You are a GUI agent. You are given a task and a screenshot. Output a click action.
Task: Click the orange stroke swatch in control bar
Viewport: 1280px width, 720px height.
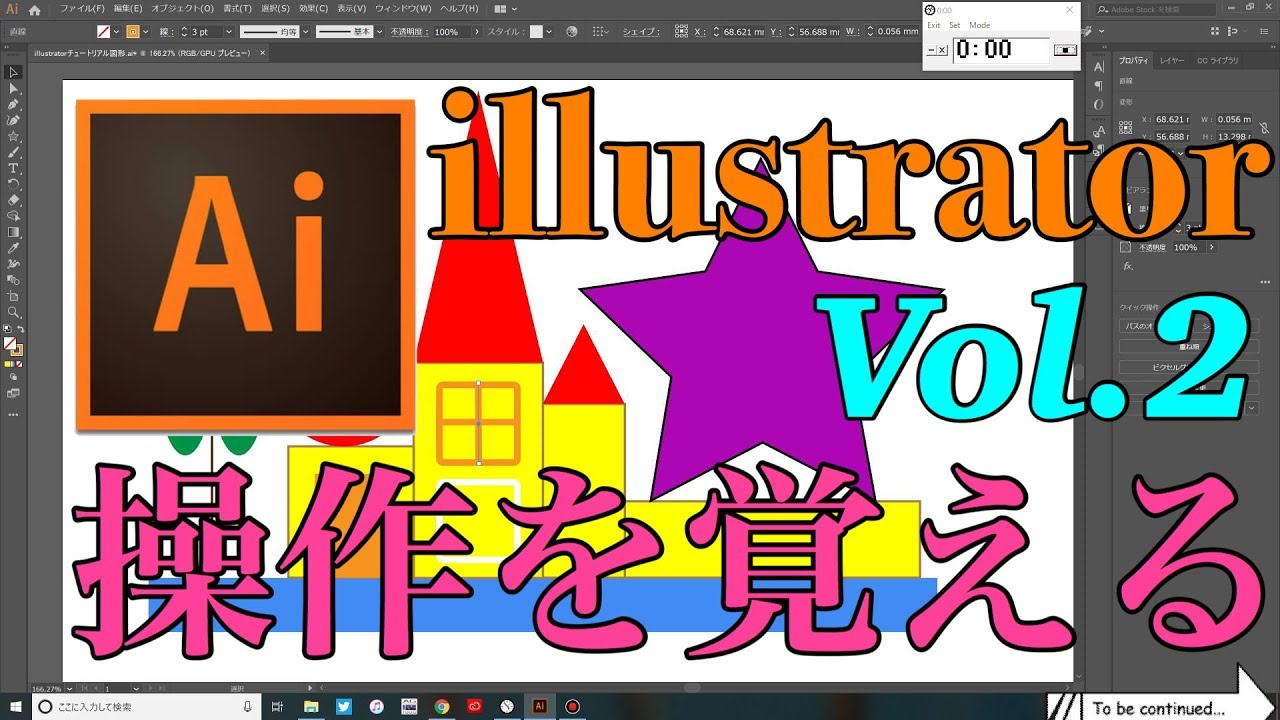coord(133,32)
